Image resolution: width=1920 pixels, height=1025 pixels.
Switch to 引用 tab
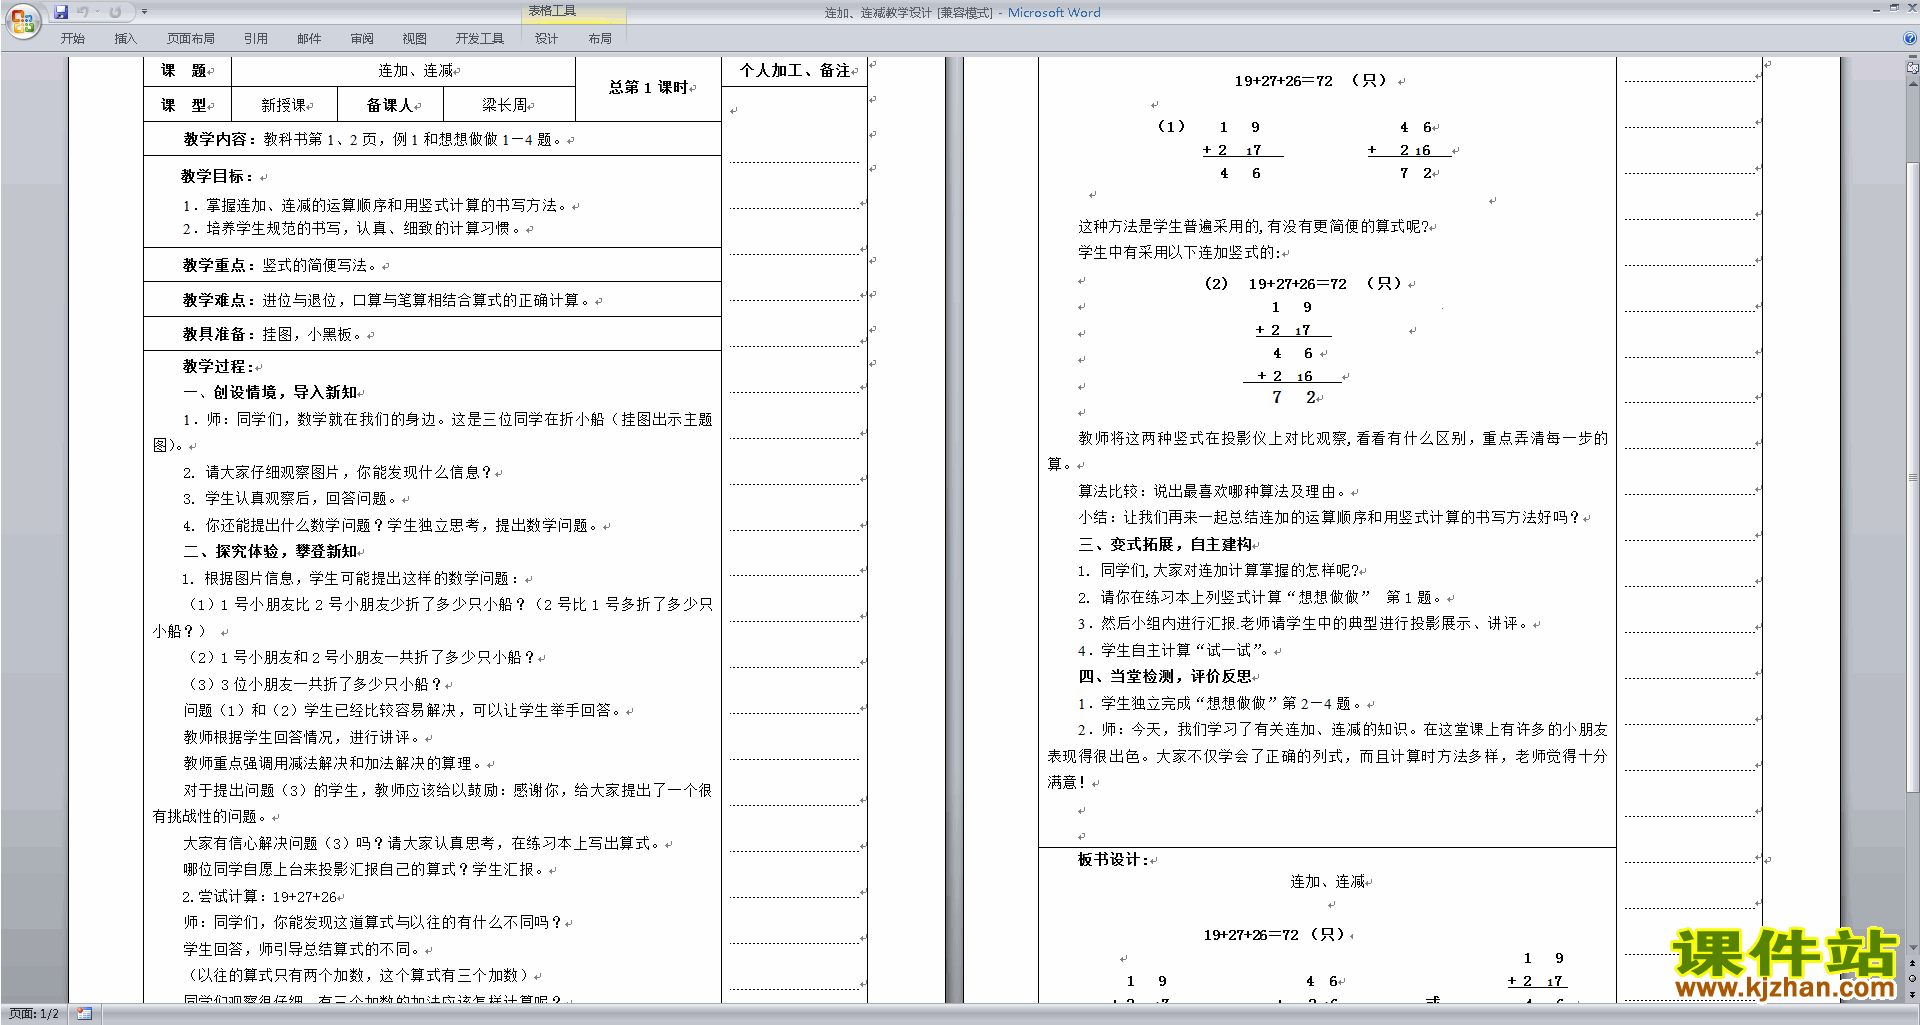point(255,38)
